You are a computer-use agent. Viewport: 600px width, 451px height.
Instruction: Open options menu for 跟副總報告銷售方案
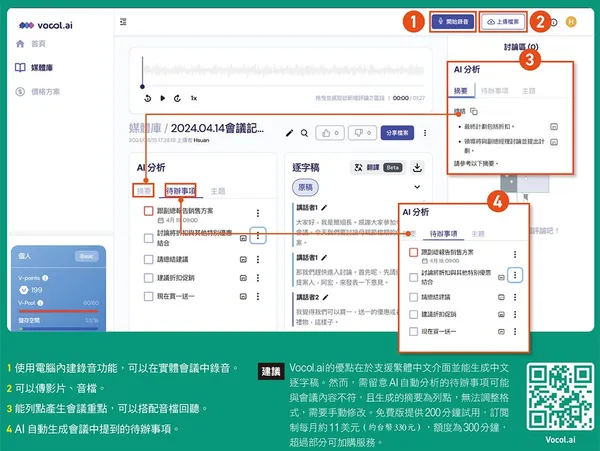[258, 213]
